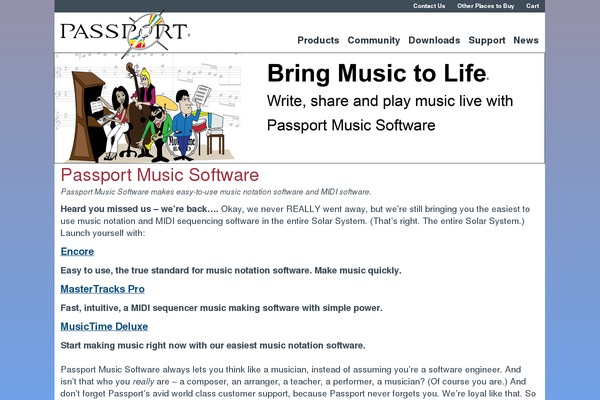Click the text 'Heard you missed us – we're back....'

(x=139, y=209)
